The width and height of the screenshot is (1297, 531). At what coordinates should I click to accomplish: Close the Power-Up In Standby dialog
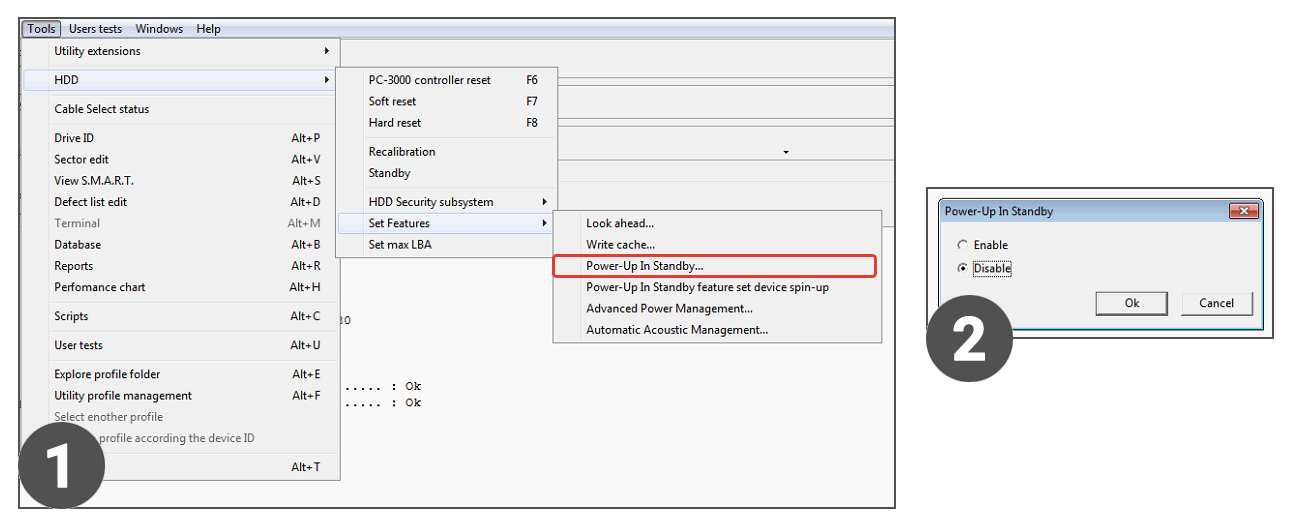(x=1244, y=211)
